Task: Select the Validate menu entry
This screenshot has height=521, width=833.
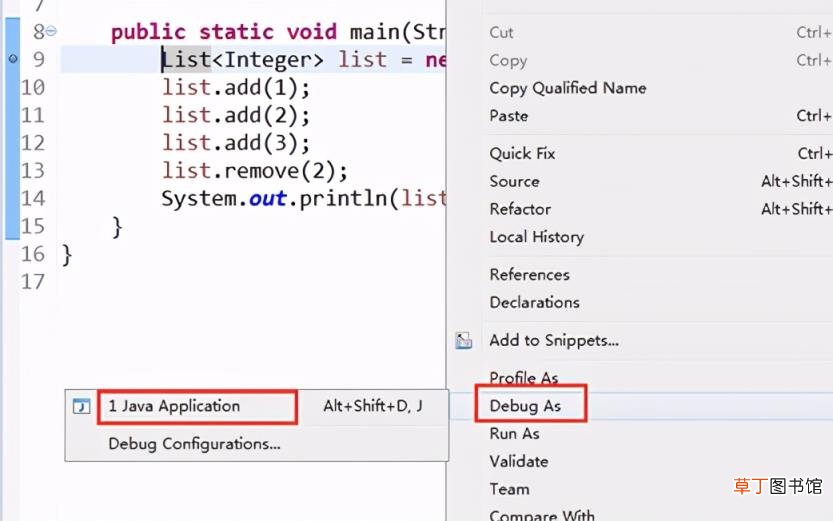Action: click(x=518, y=461)
